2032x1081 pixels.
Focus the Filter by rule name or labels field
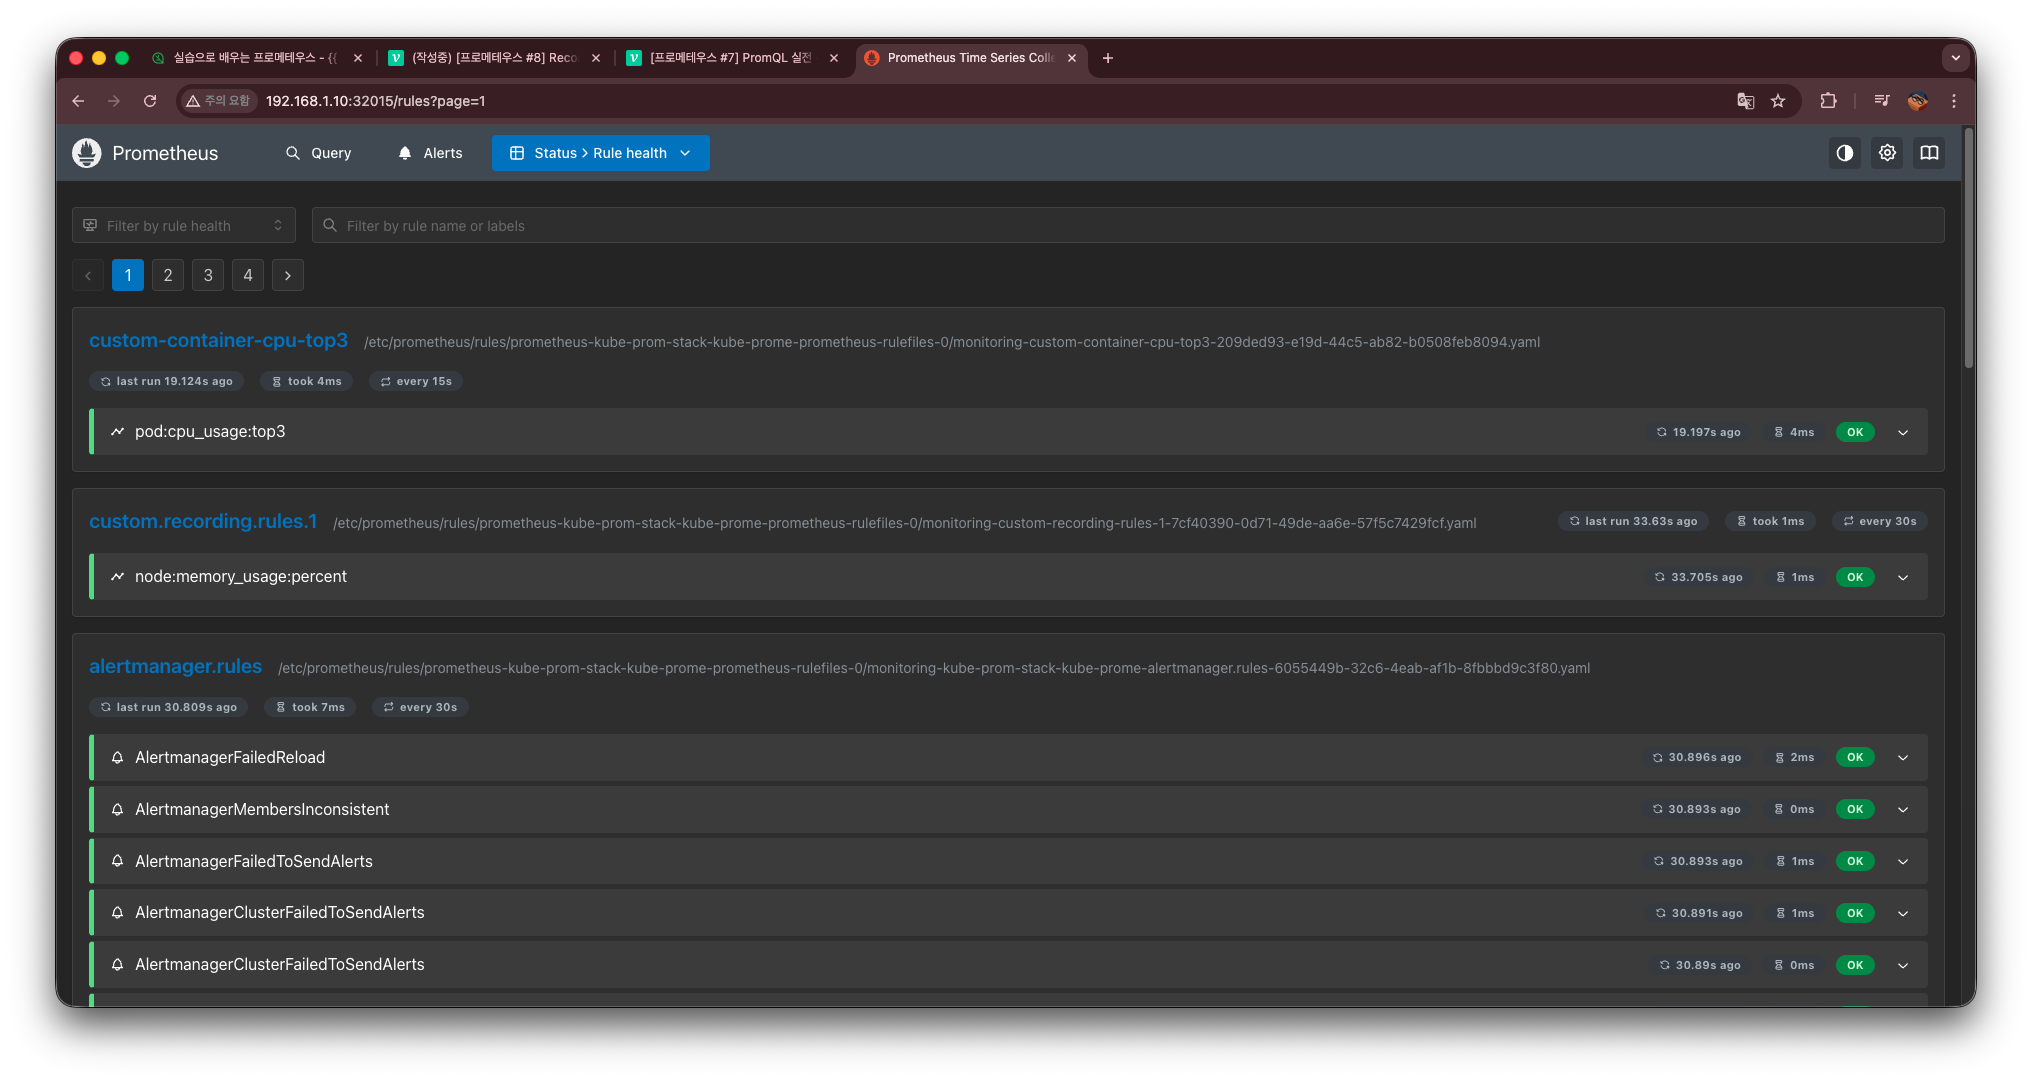[1128, 226]
